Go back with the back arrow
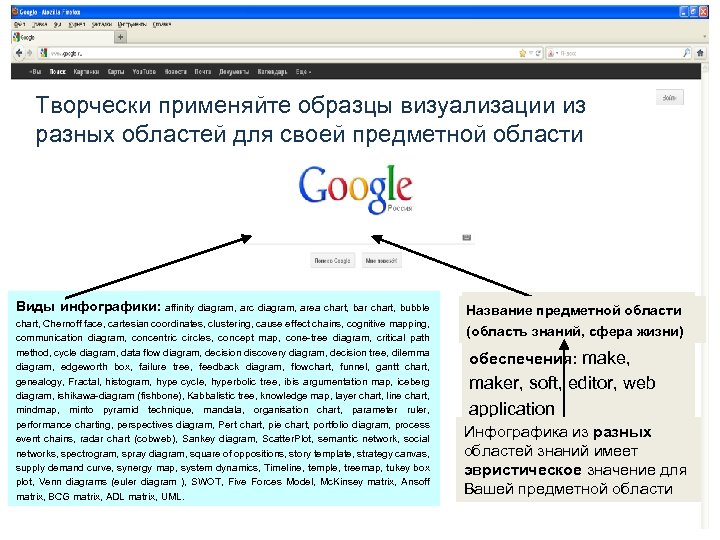Image resolution: width=720 pixels, height=540 pixels. [19, 53]
